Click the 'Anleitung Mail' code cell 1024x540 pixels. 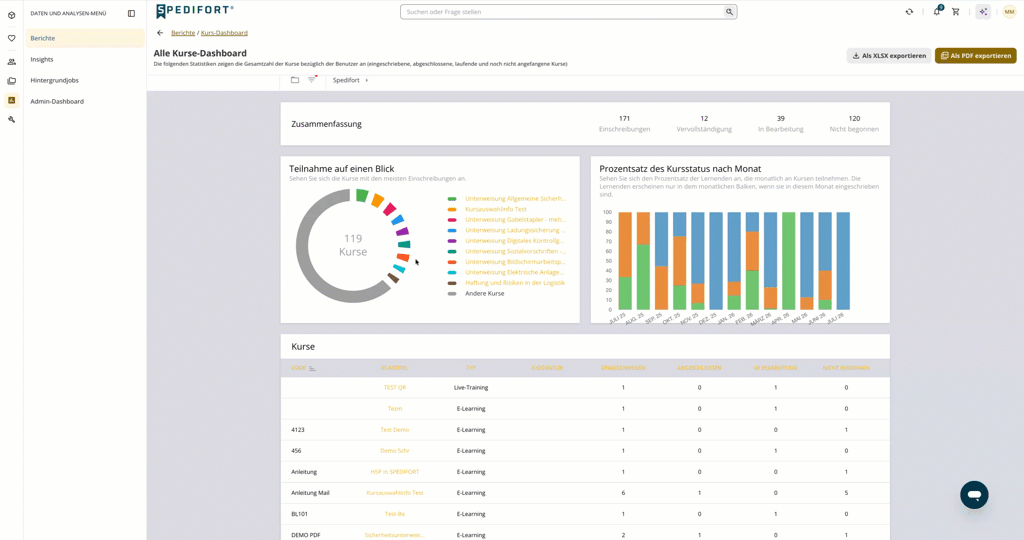(x=310, y=493)
